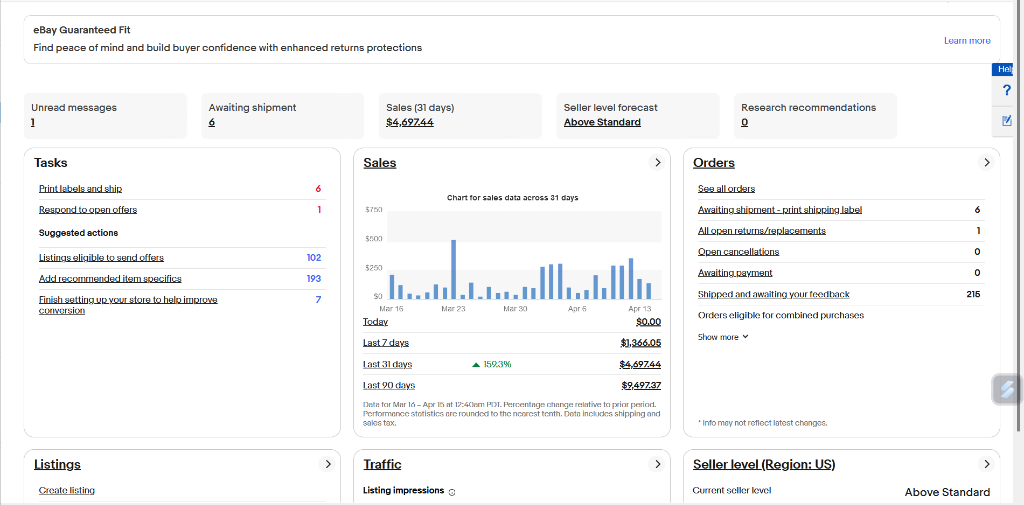Click the tallest bar in sales chart
The width and height of the screenshot is (1024, 505).
click(454, 270)
